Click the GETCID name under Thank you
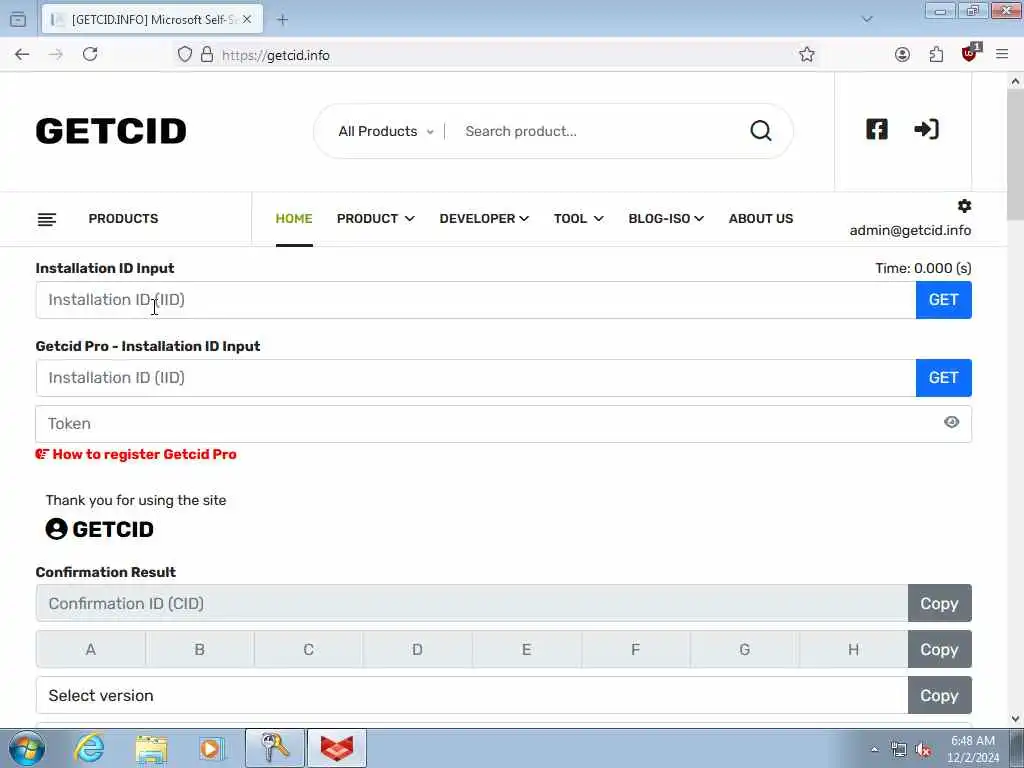 click(x=113, y=529)
